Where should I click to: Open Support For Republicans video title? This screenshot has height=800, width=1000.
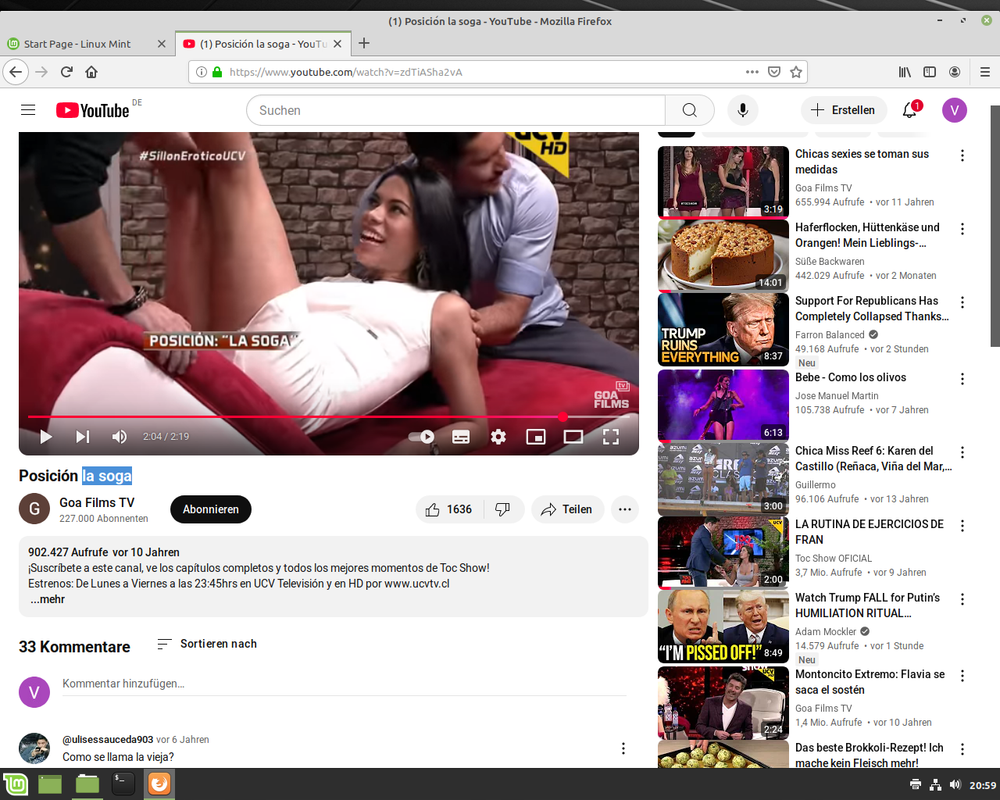pyautogui.click(x=871, y=308)
